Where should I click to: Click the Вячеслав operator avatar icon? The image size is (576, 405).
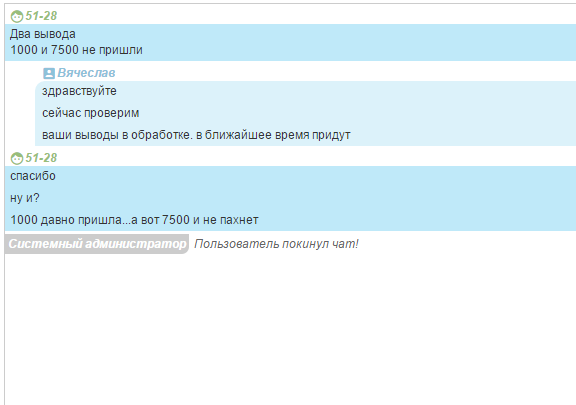(49, 73)
